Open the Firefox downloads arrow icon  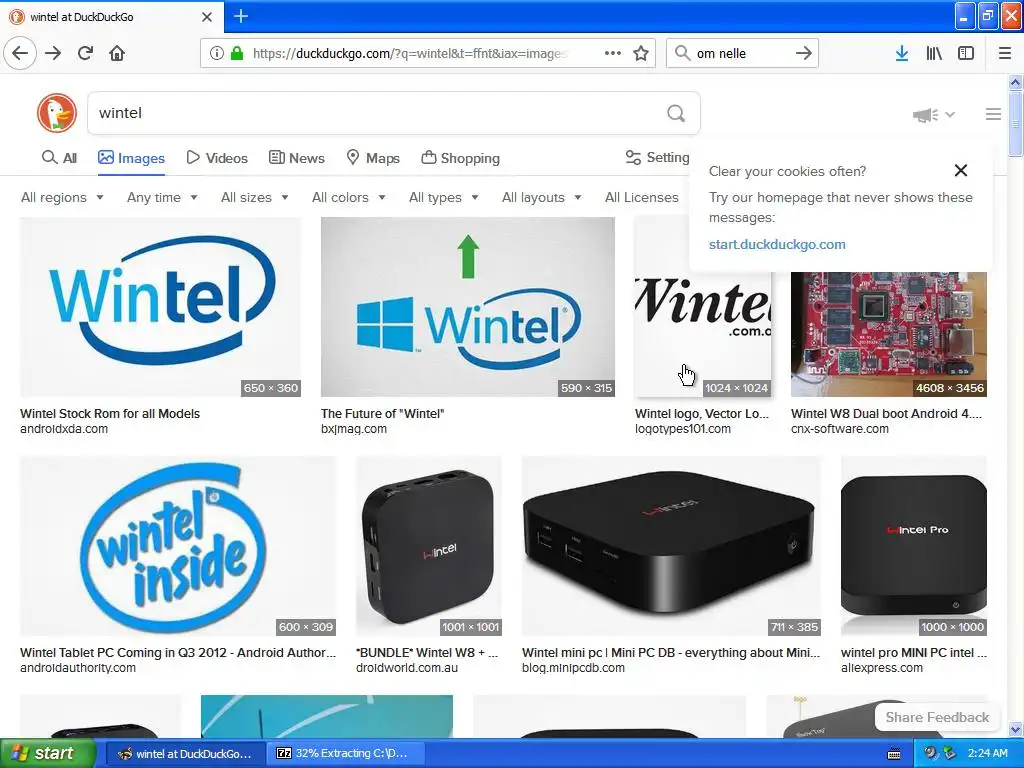tap(902, 54)
